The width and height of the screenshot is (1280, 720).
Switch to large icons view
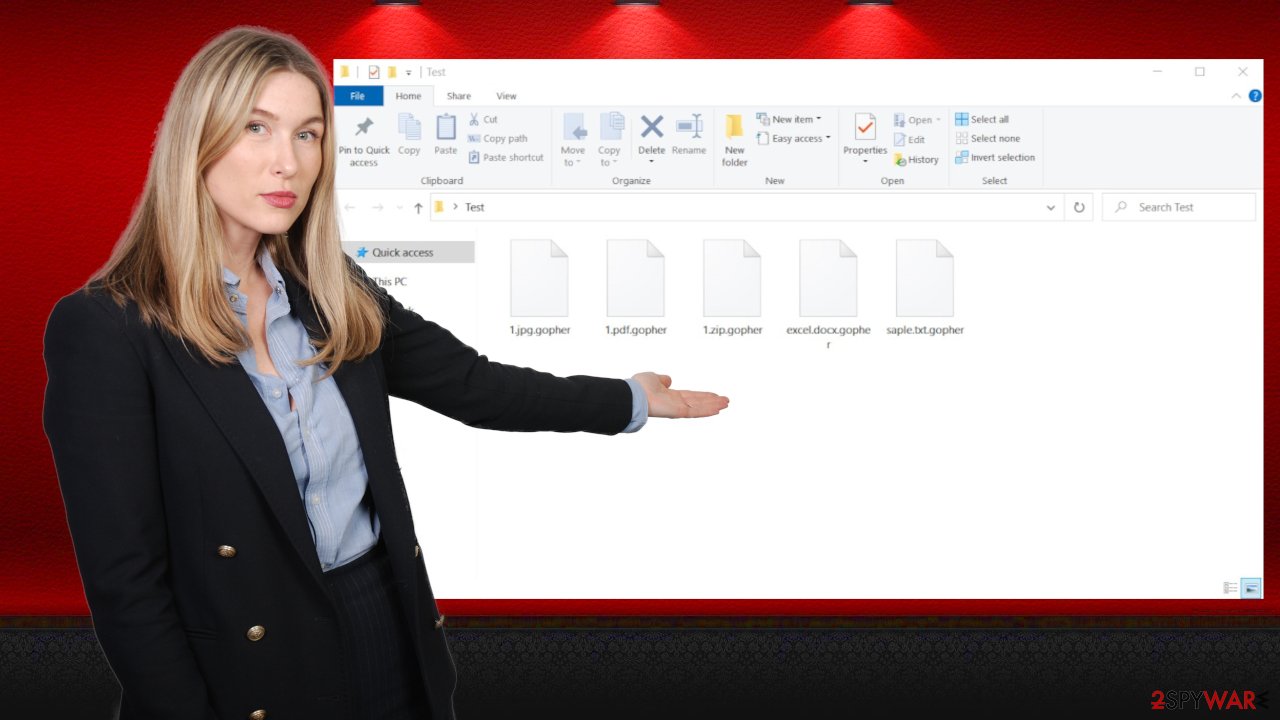point(1251,588)
